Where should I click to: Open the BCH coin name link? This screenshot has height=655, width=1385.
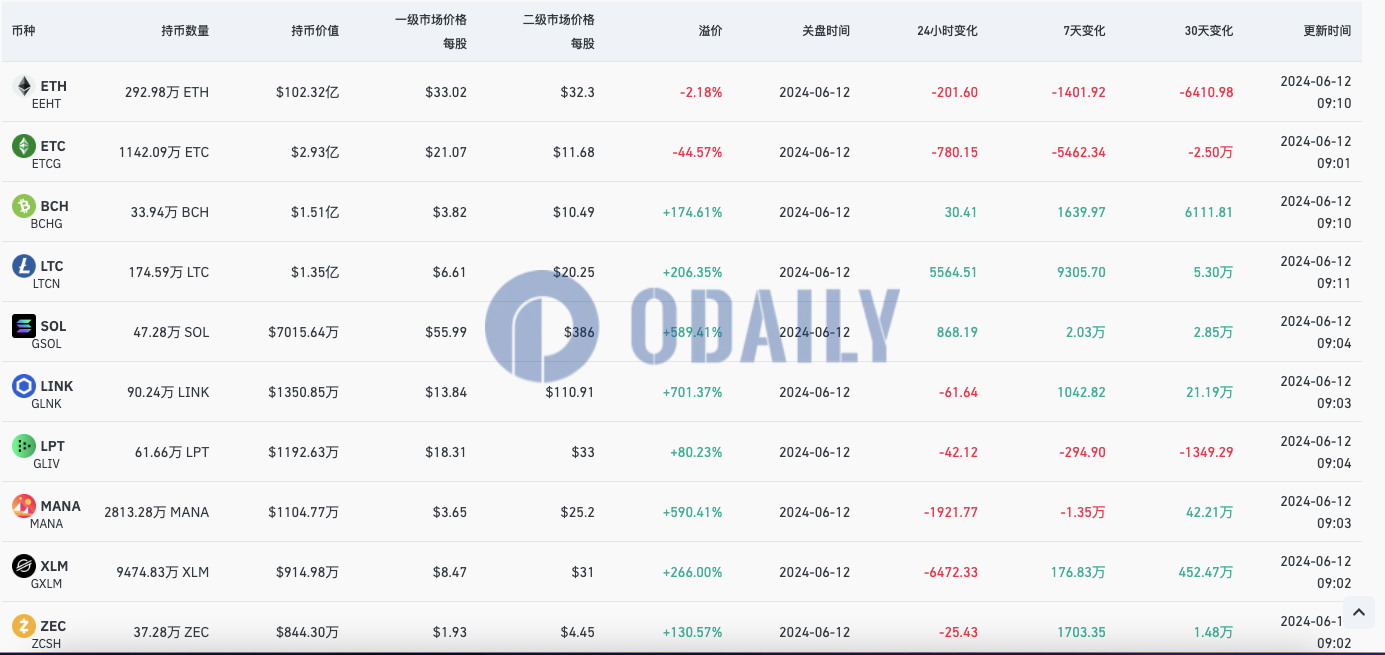[55, 206]
